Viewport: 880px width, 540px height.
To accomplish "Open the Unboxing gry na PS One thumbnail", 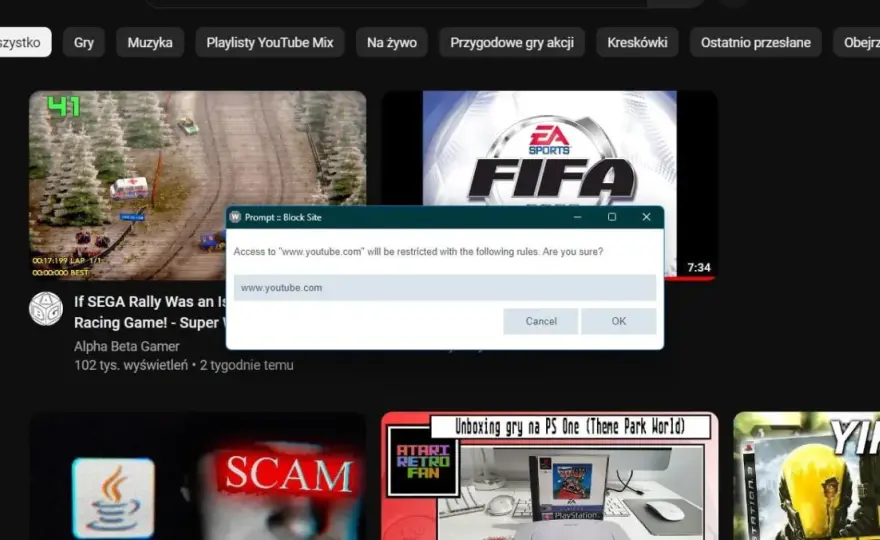I will (x=549, y=476).
